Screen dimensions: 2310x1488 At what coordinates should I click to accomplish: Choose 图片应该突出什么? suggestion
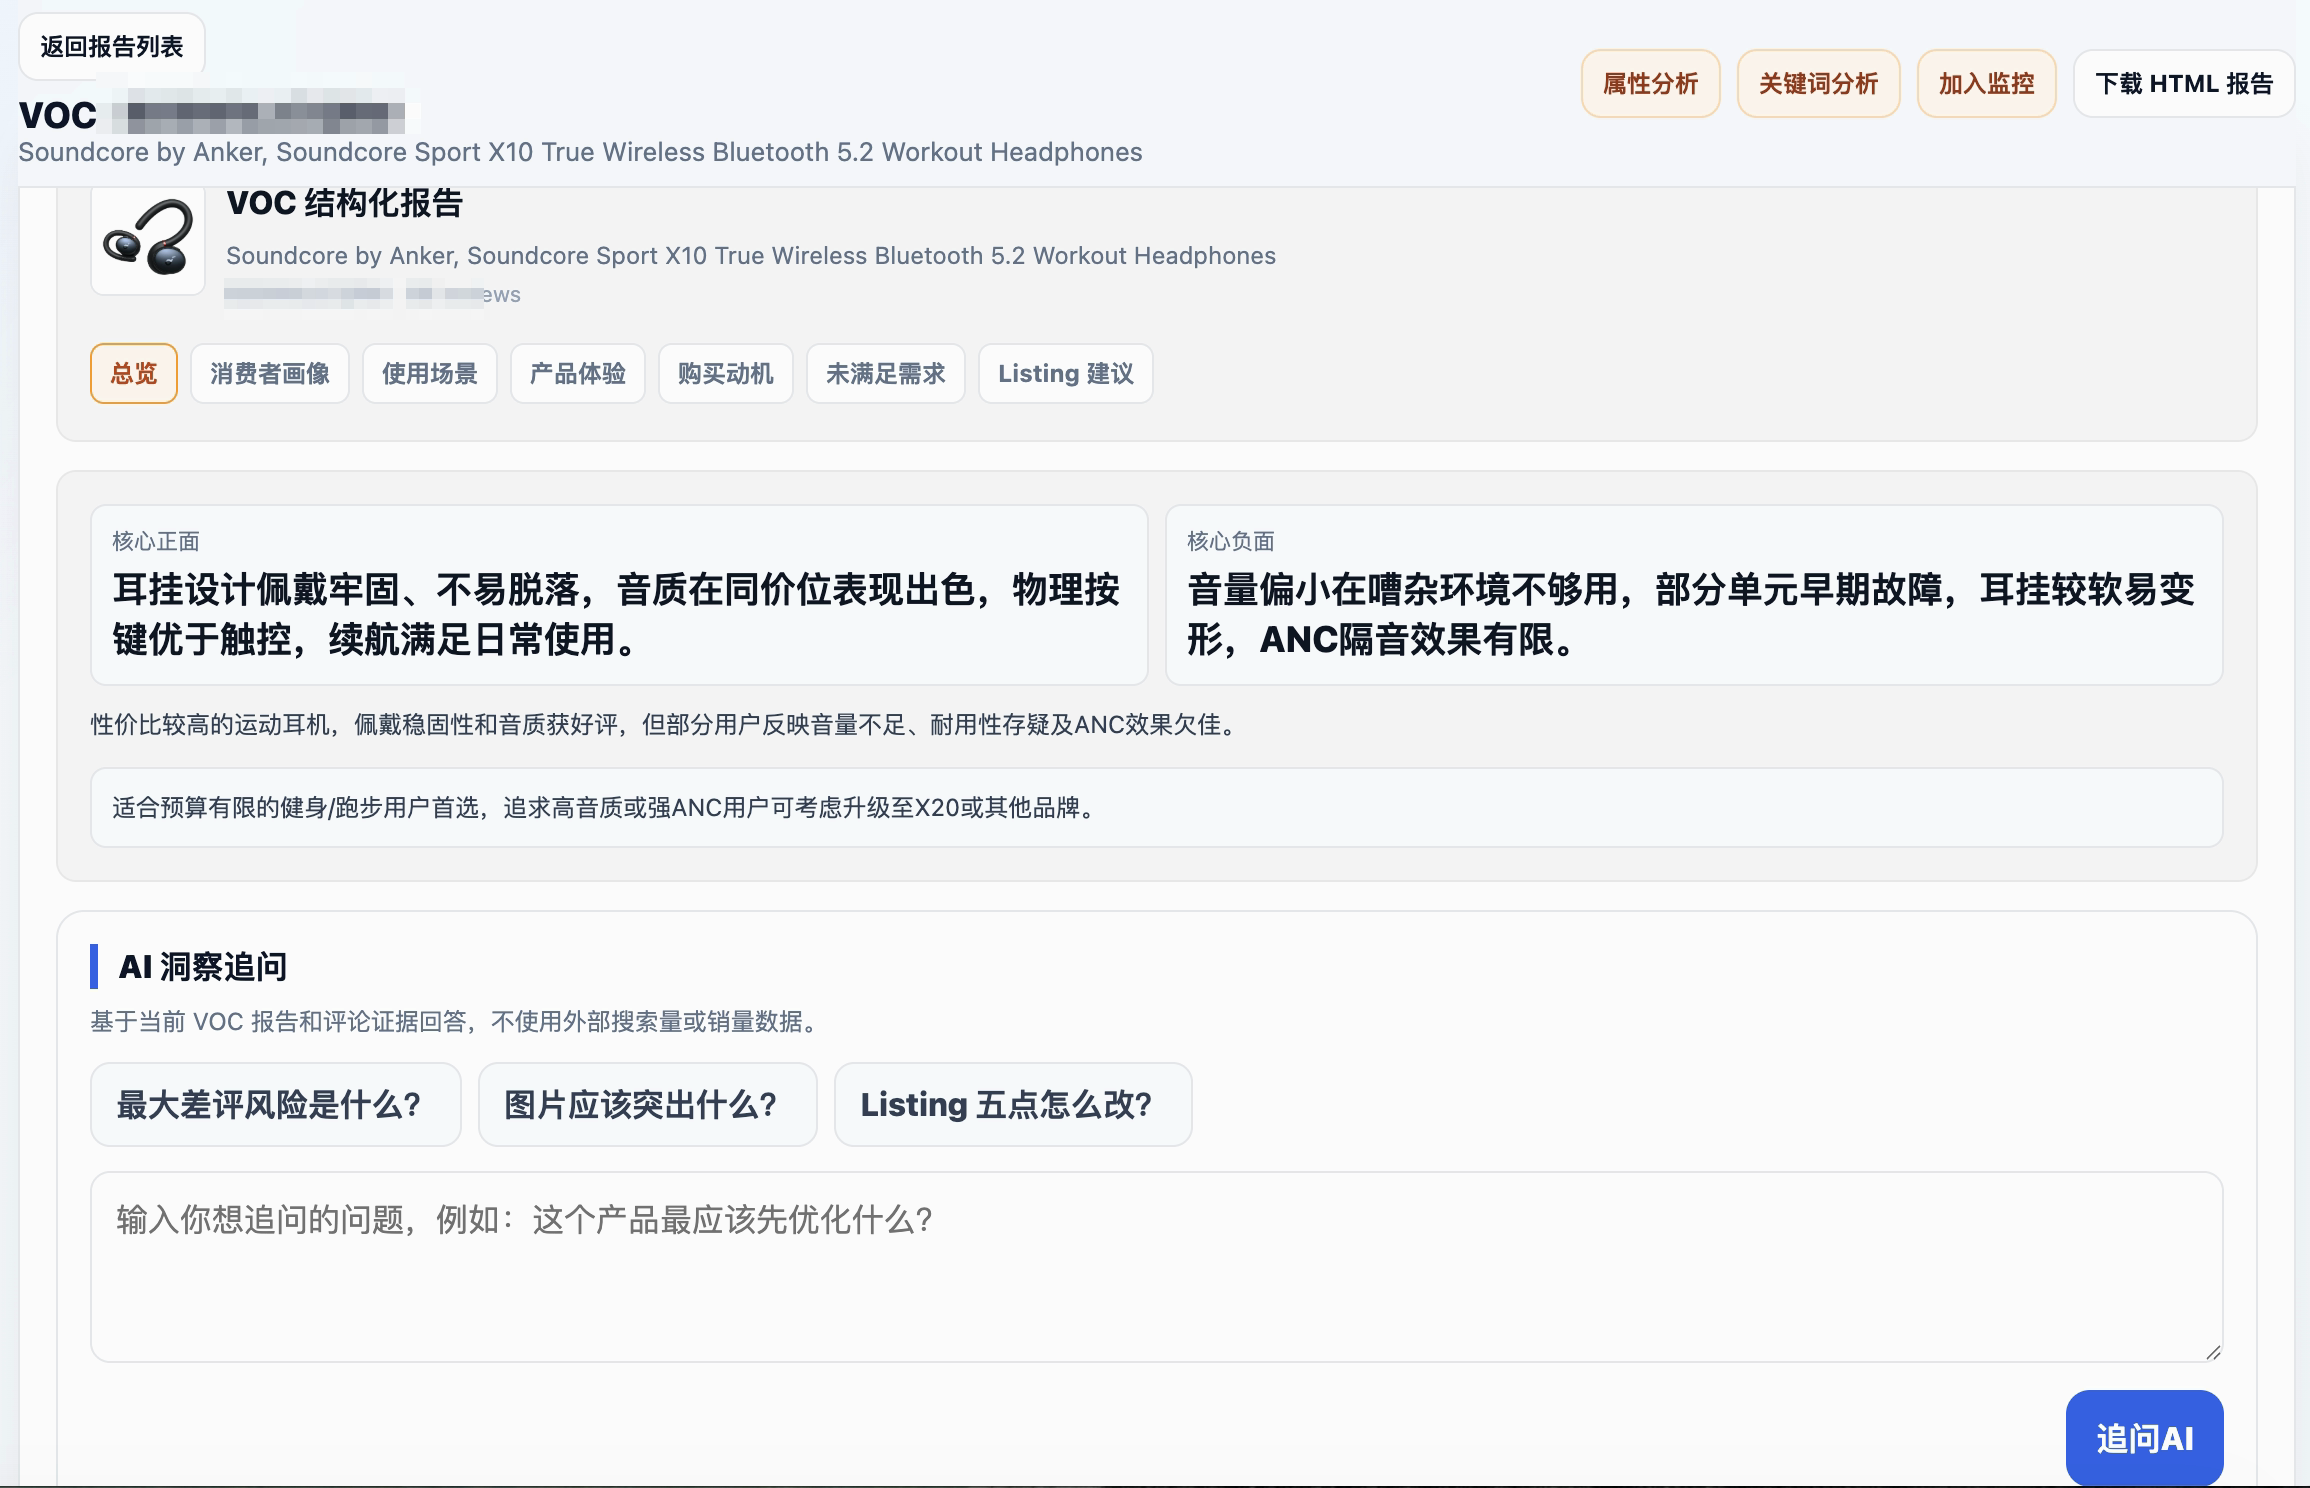click(648, 1104)
